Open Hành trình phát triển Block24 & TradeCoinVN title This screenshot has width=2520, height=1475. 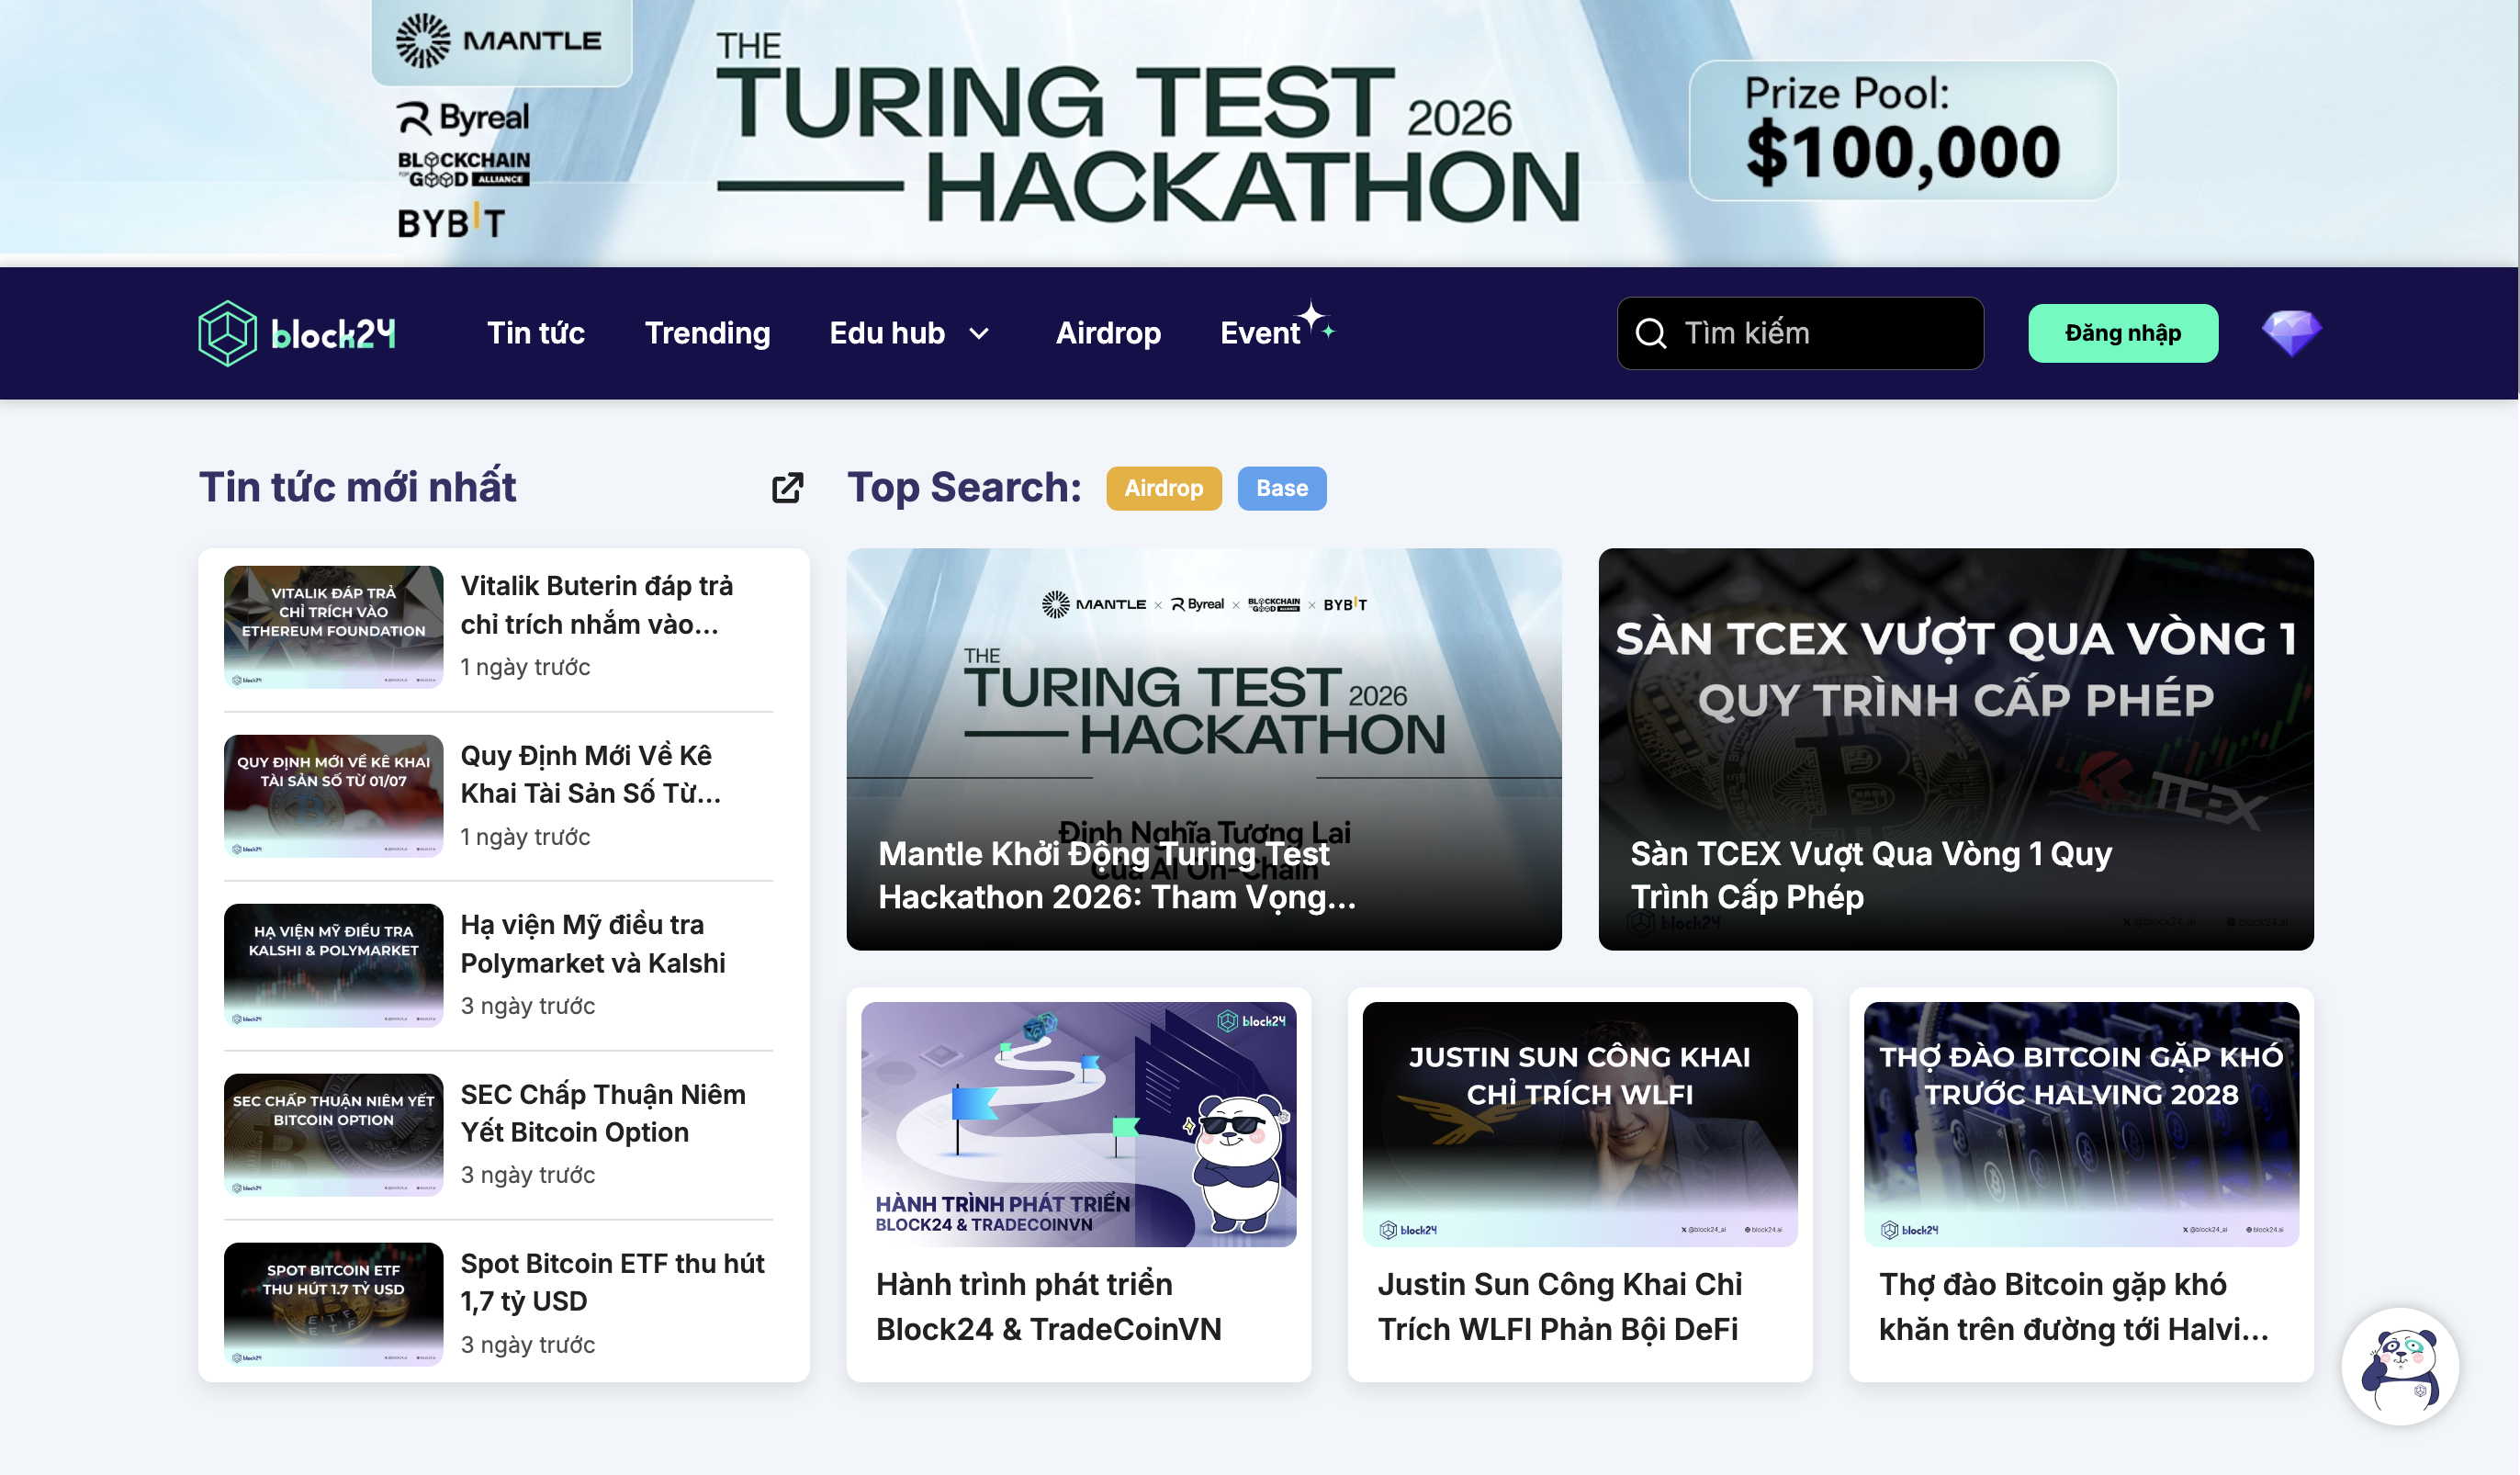coord(1049,1307)
